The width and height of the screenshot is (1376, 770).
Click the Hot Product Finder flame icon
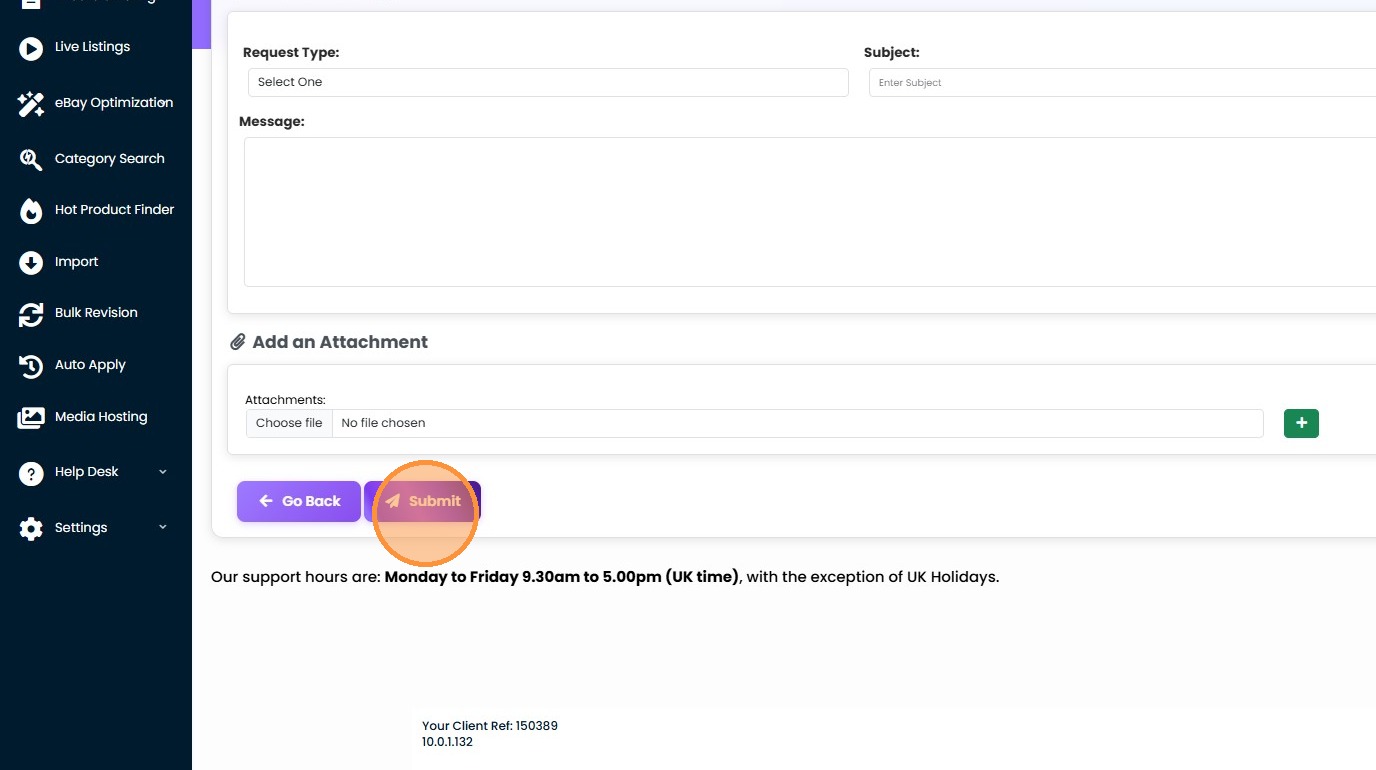click(31, 210)
